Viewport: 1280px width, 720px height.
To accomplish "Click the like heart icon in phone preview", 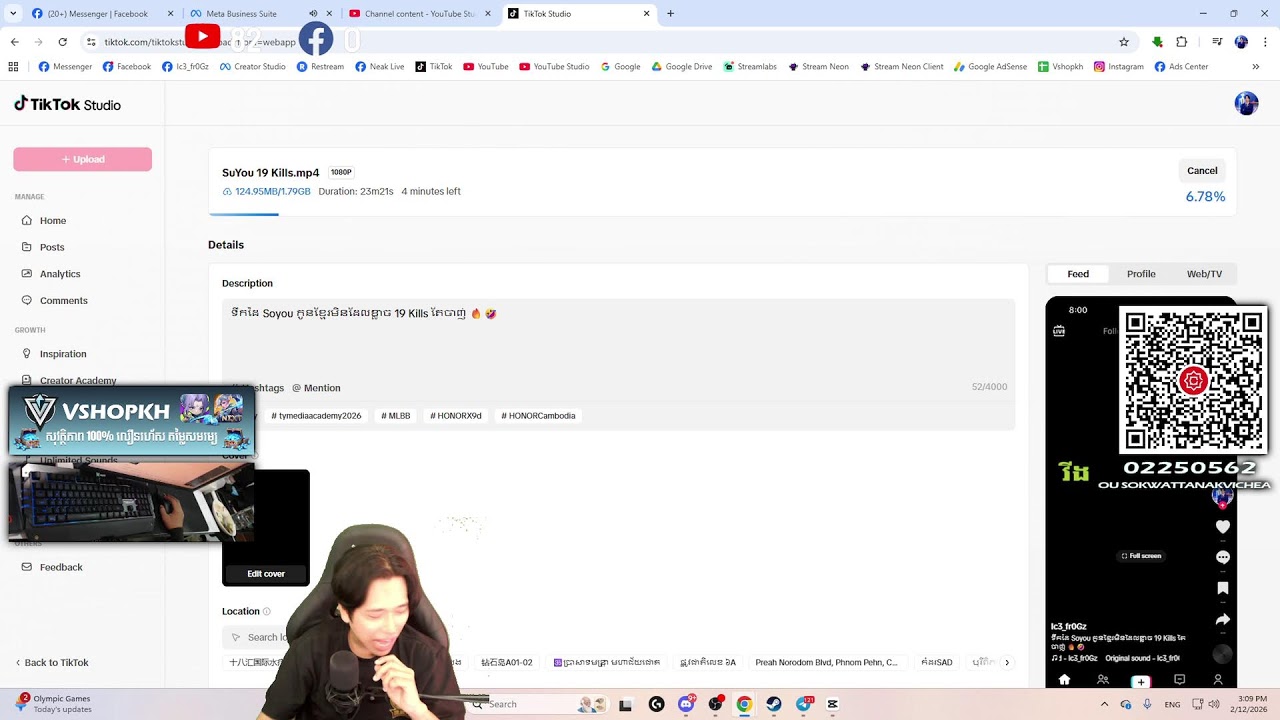I will [x=1222, y=527].
